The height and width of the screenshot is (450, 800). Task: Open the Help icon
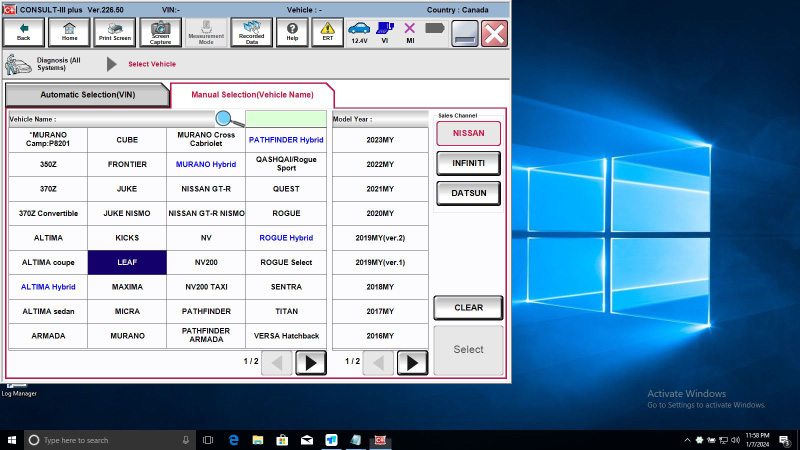click(x=292, y=33)
